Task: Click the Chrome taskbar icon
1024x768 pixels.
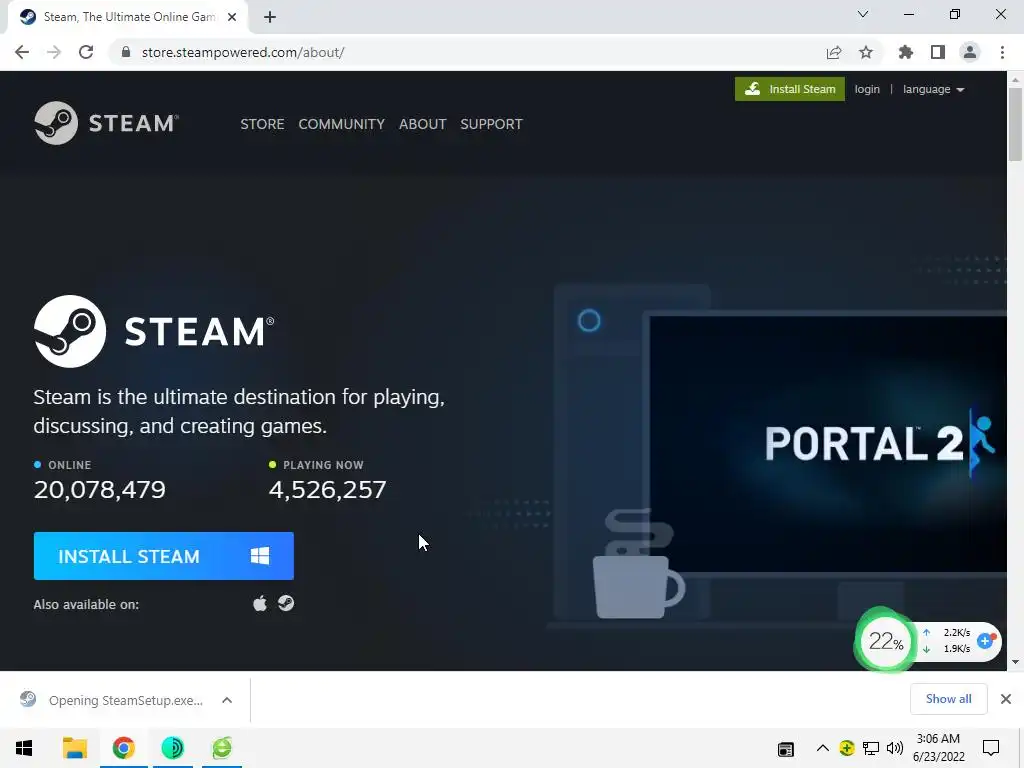Action: click(x=123, y=748)
